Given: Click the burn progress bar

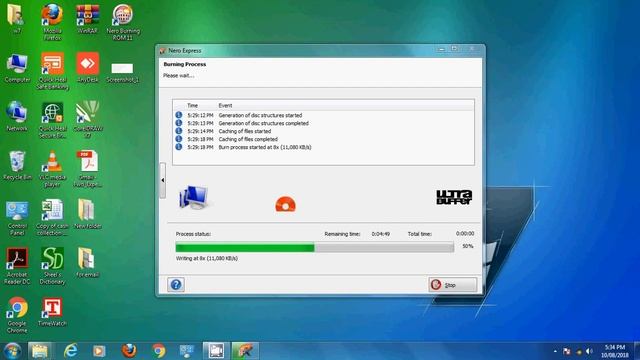Looking at the screenshot, I should [x=315, y=247].
